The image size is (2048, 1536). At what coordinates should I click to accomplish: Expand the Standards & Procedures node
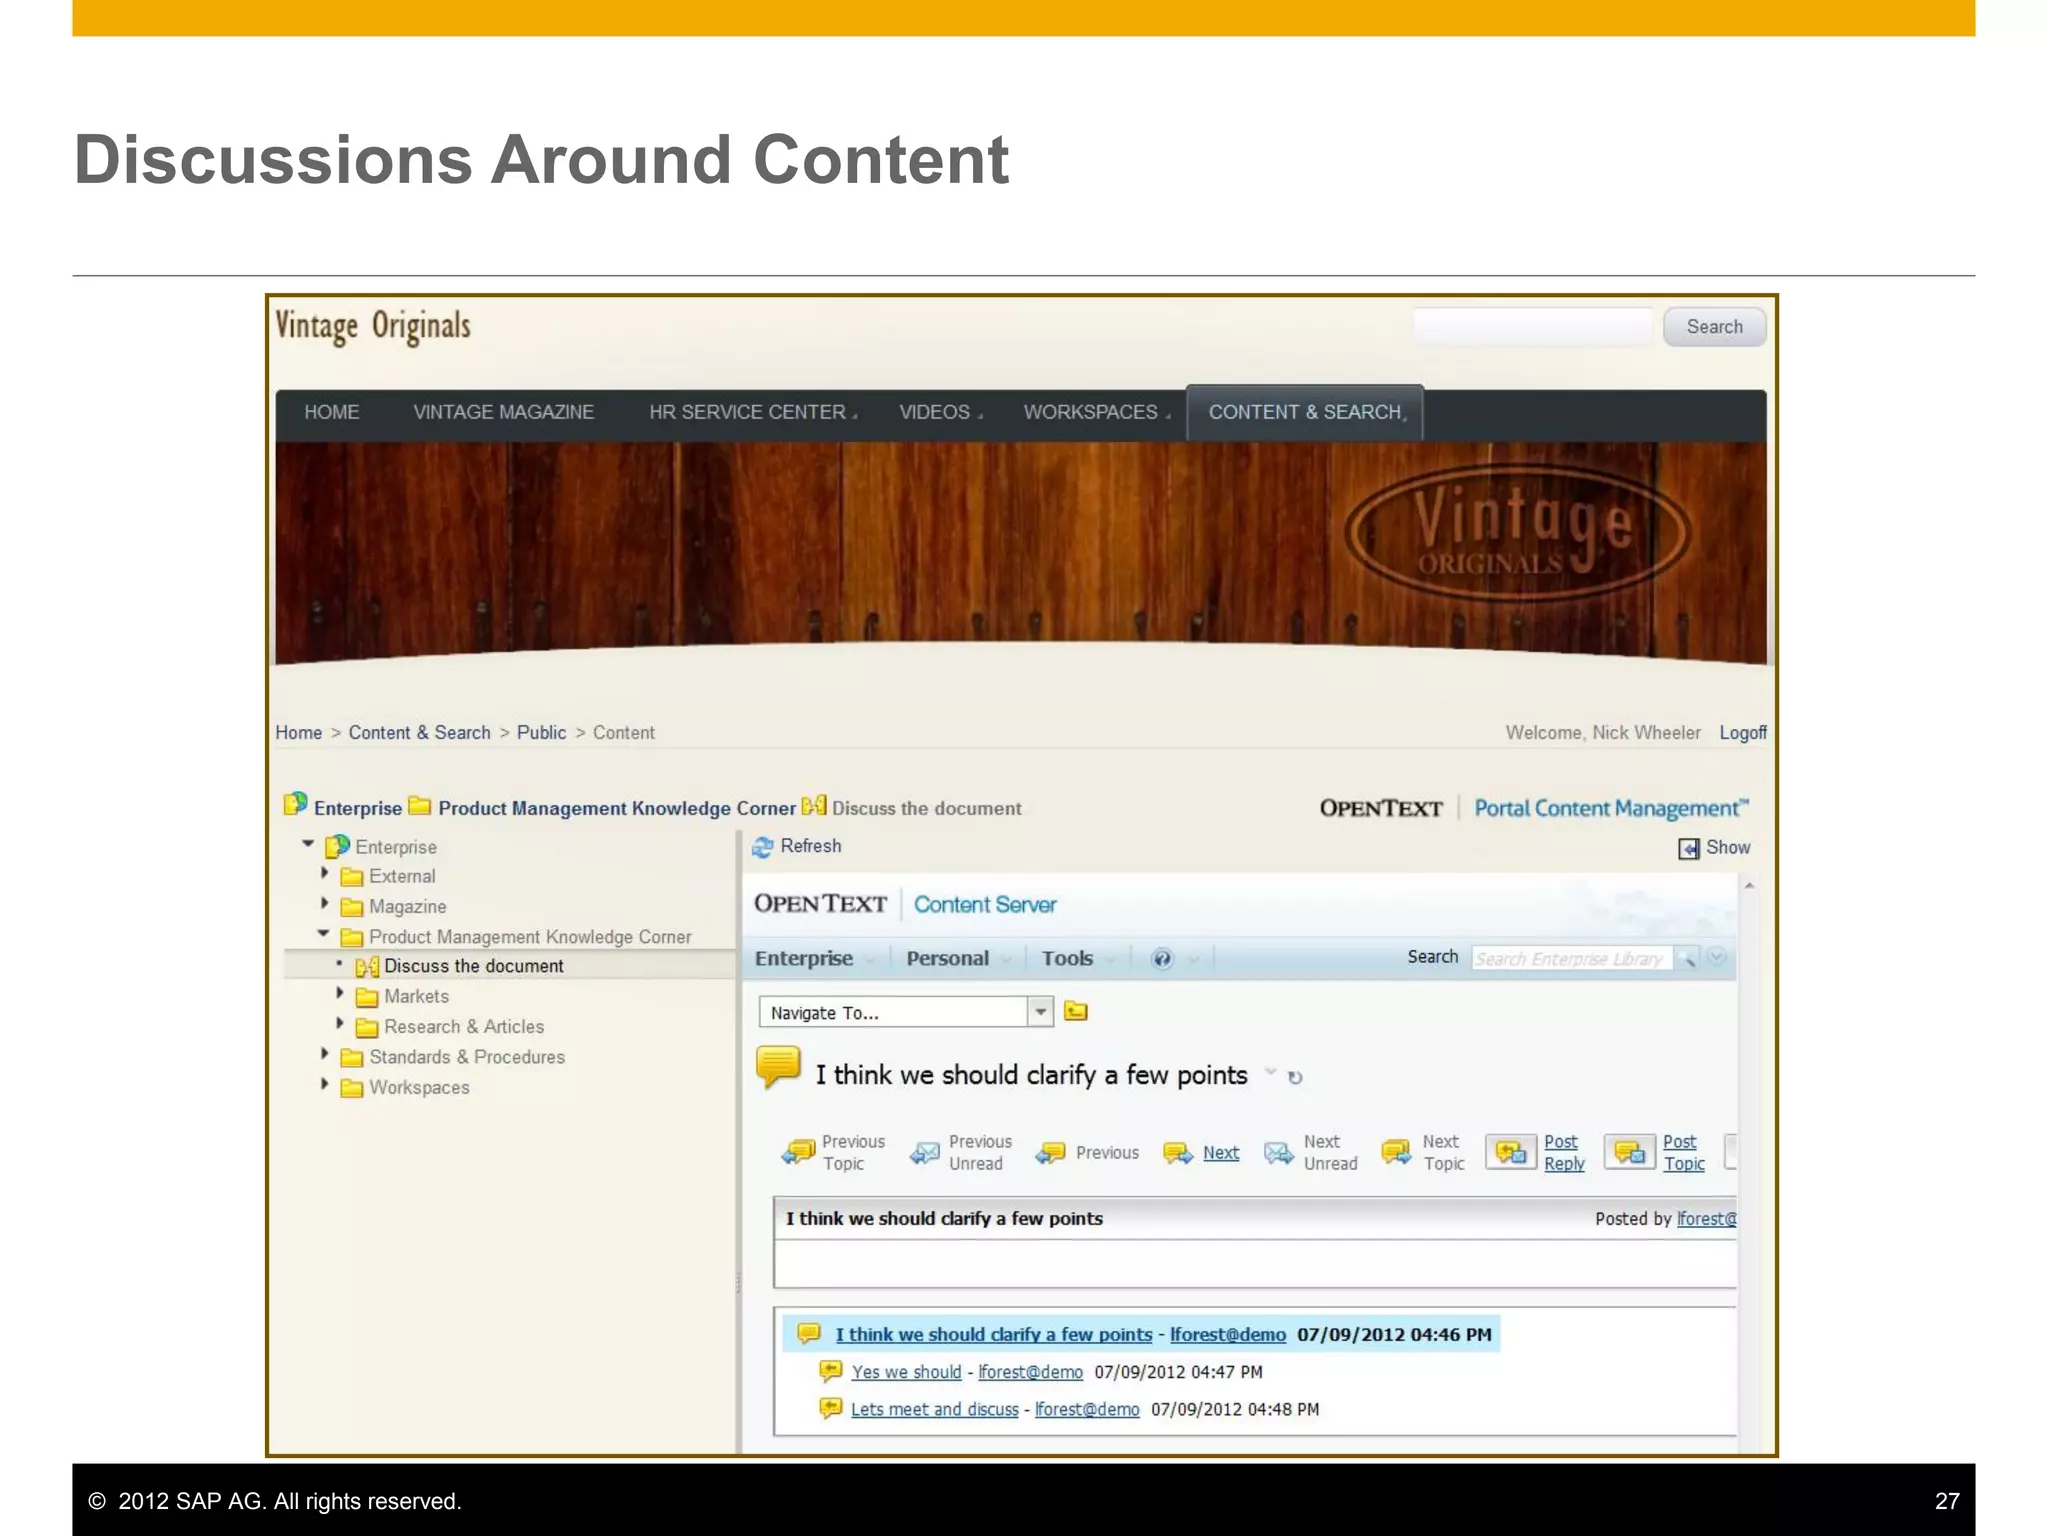(x=324, y=1054)
